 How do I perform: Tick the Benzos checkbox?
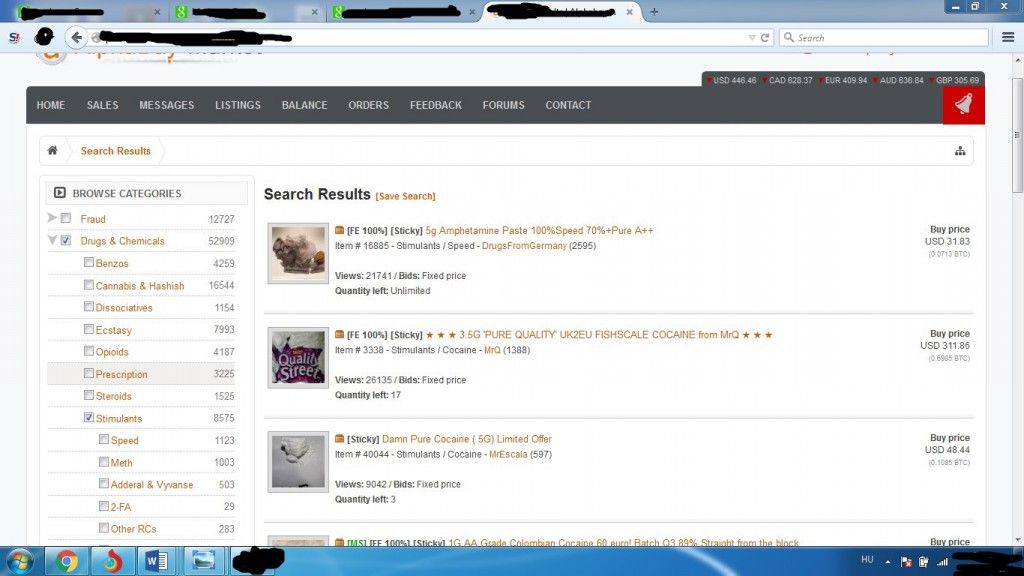89,263
